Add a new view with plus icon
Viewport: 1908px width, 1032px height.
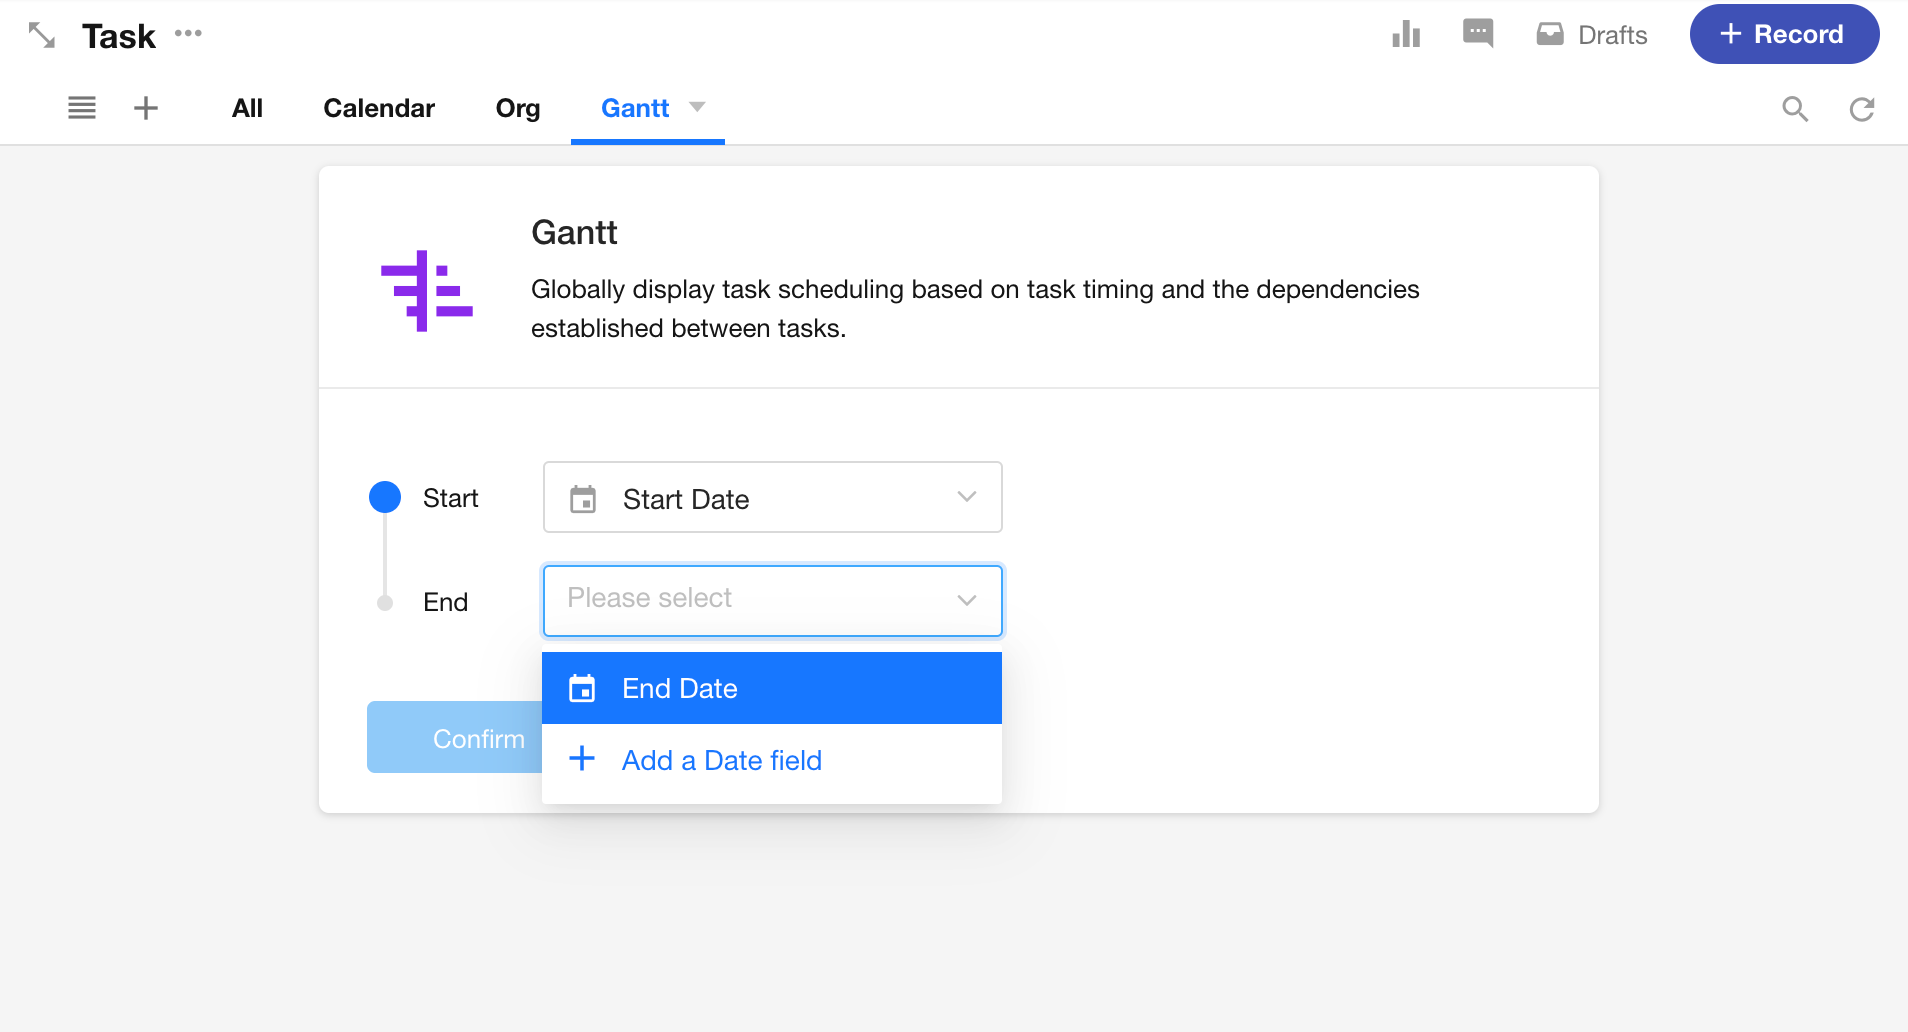[x=146, y=108]
